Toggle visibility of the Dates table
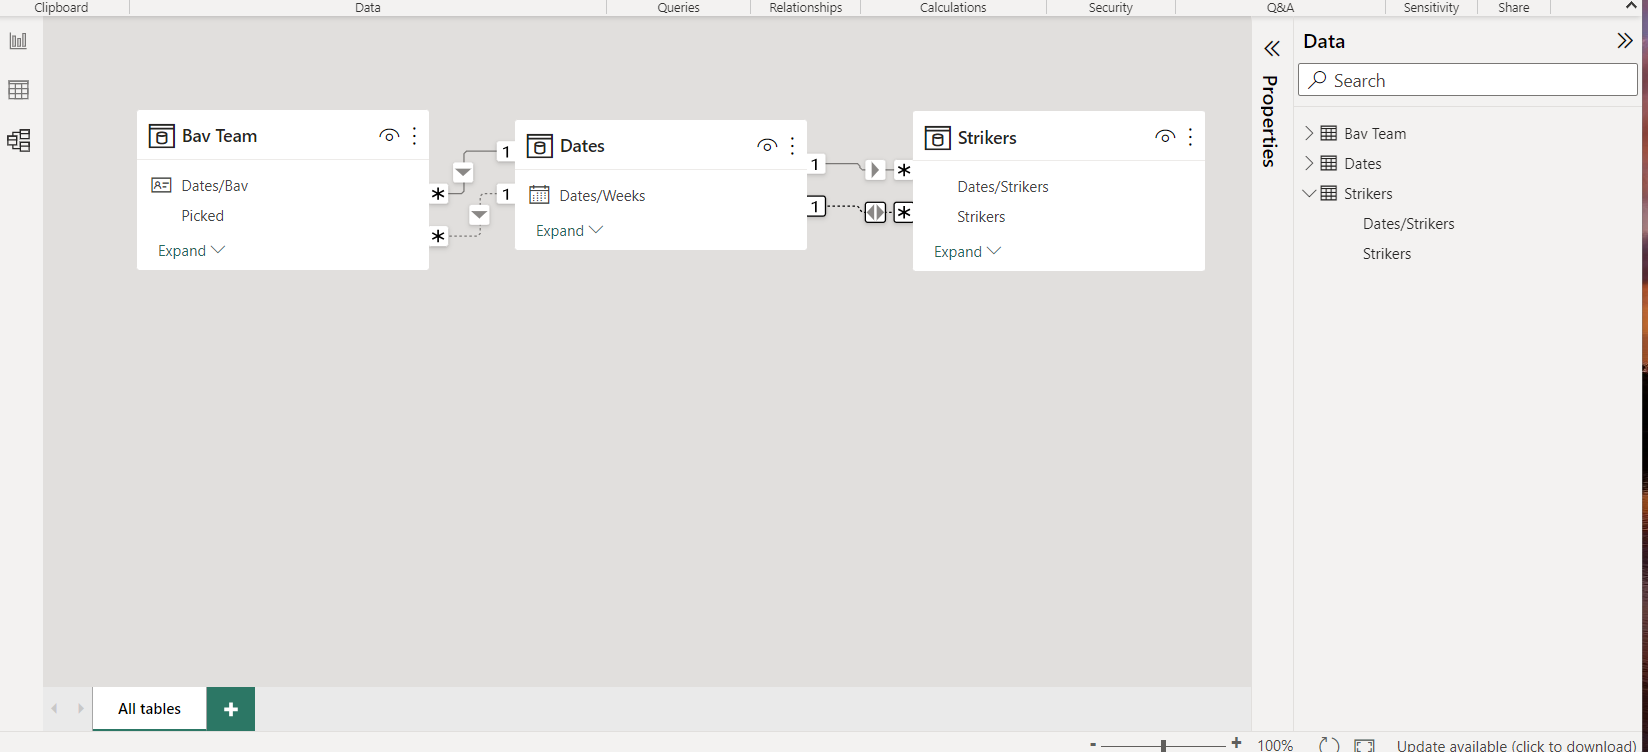Viewport: 1648px width, 752px height. [767, 146]
